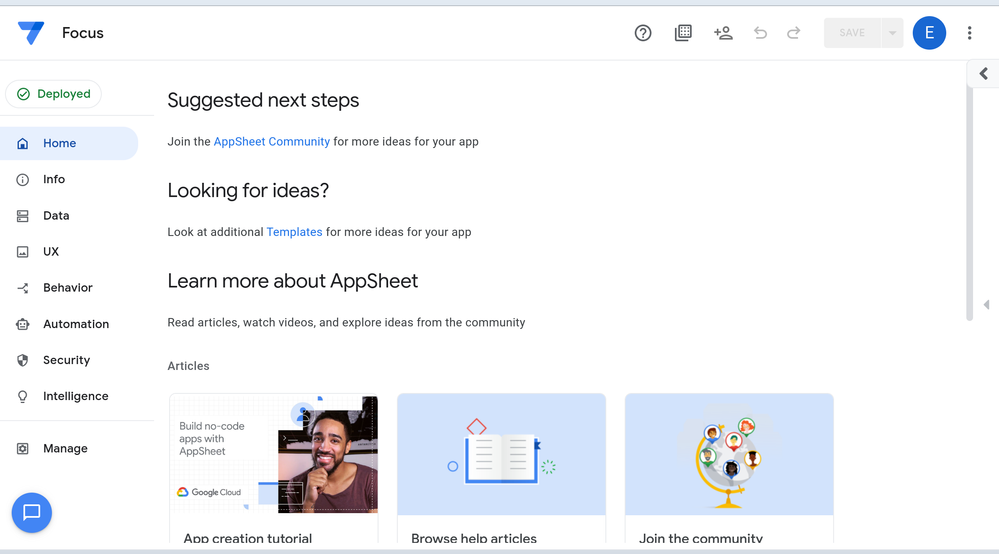Follow the AppSheet Community link

[271, 141]
